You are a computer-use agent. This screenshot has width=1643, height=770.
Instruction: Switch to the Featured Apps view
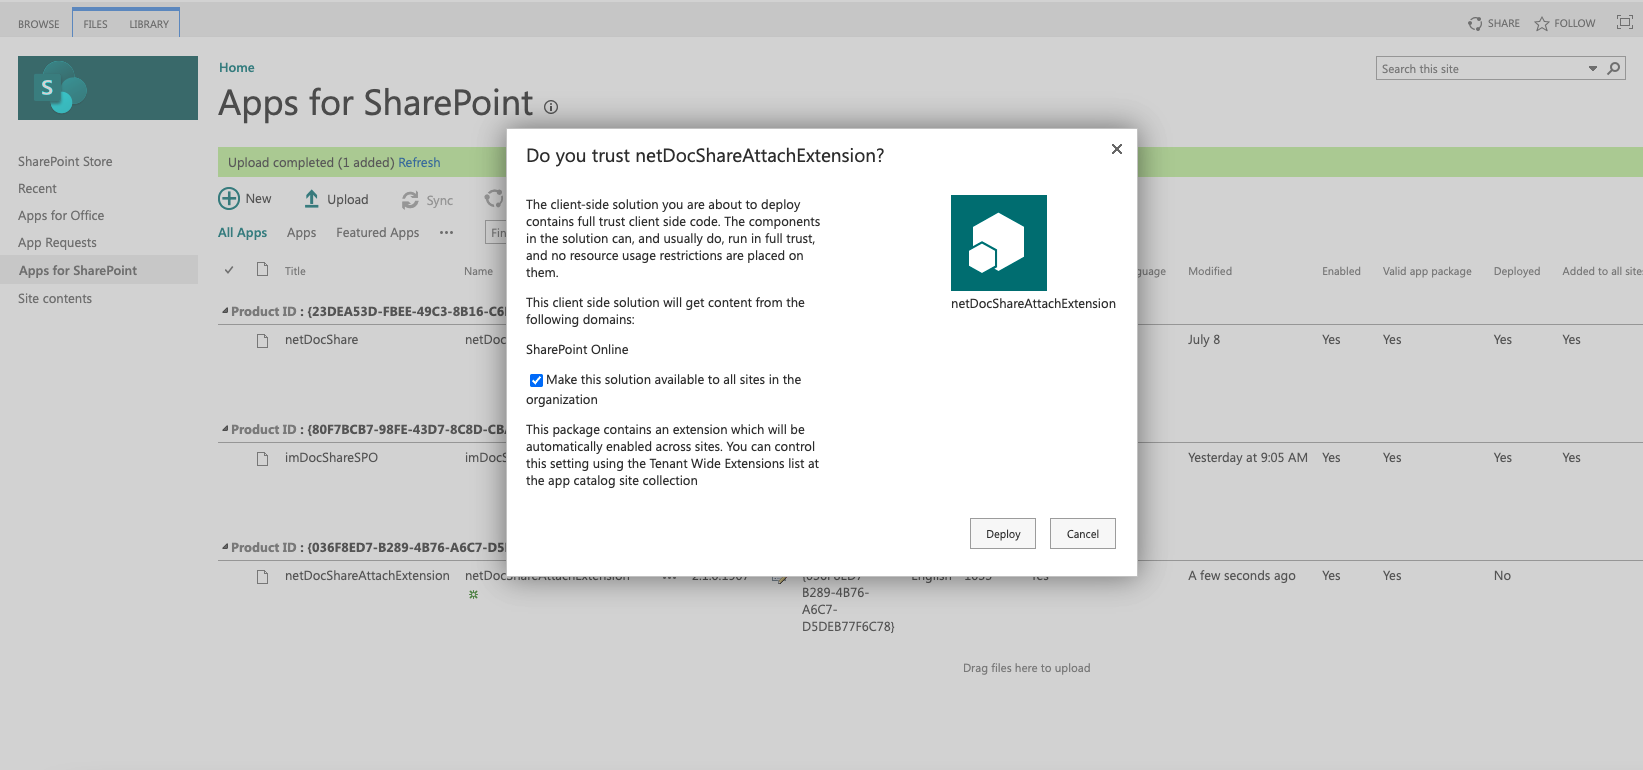tap(377, 232)
